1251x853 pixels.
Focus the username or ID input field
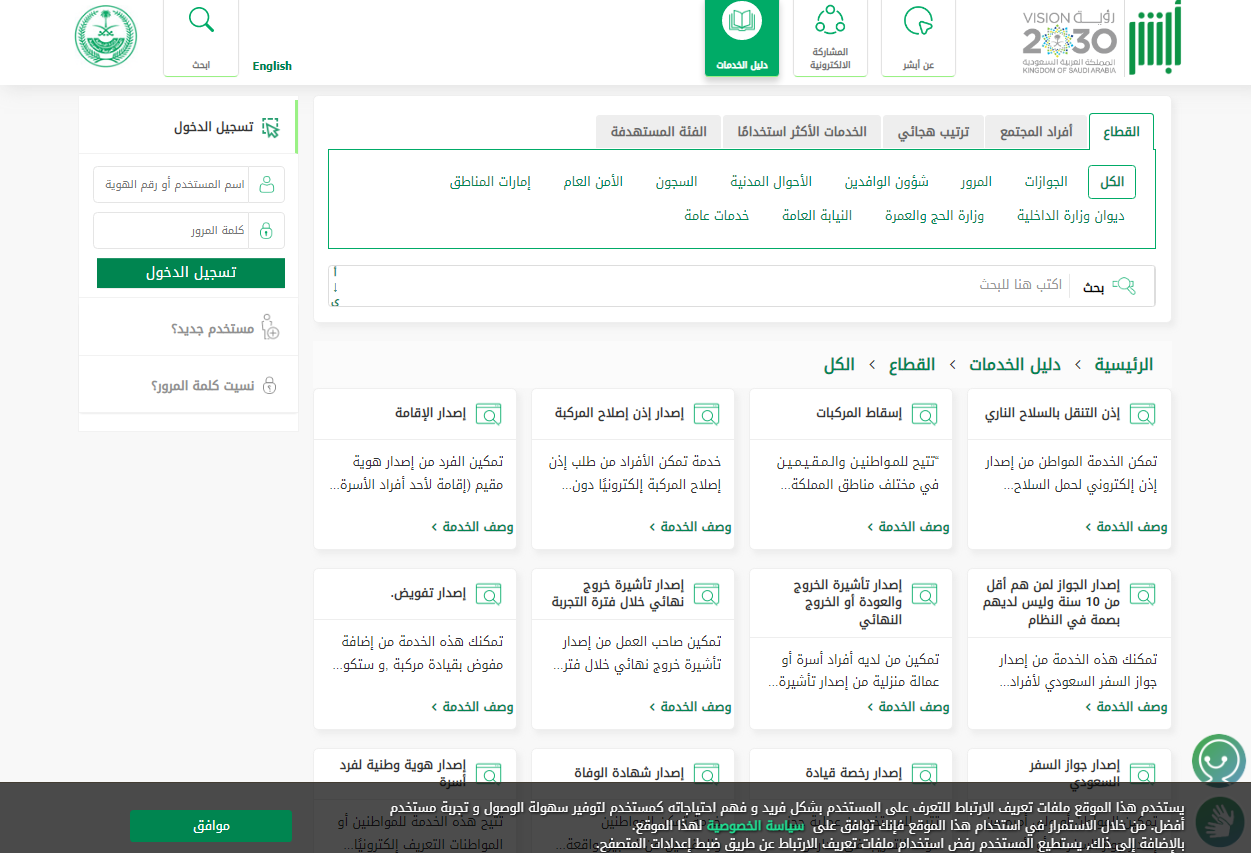click(x=171, y=185)
